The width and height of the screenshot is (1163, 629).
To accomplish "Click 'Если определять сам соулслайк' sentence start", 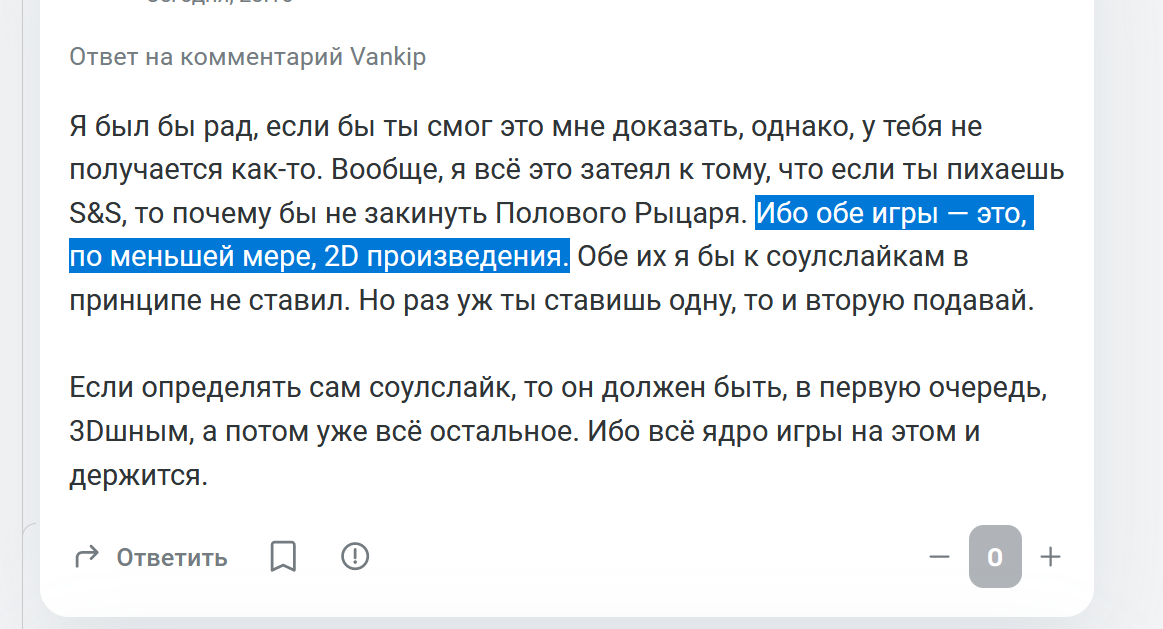I will click(x=290, y=388).
